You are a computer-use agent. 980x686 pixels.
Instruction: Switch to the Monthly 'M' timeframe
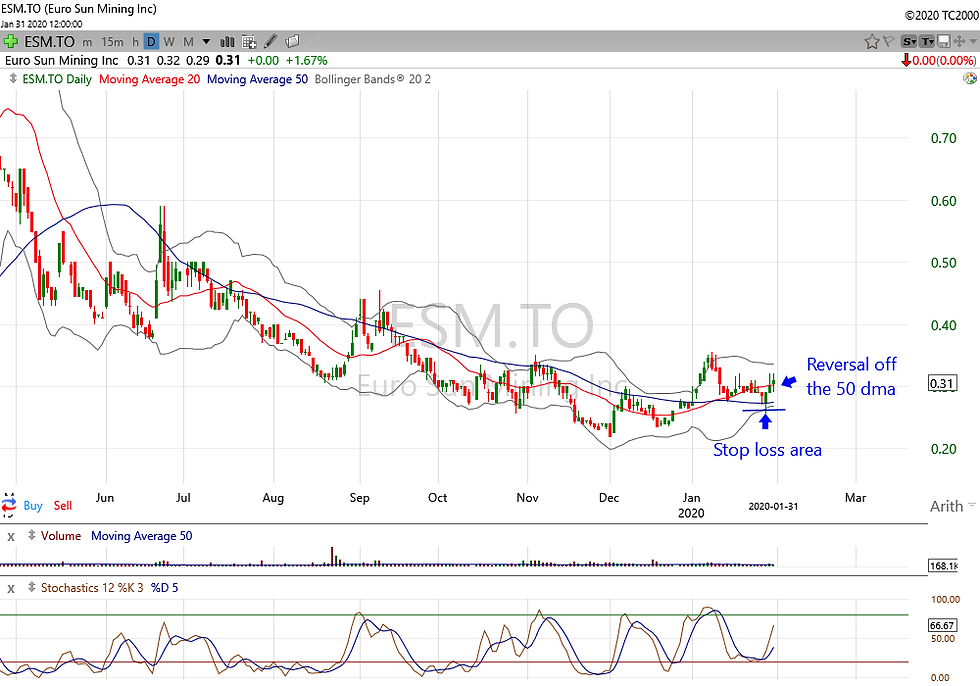tap(188, 42)
